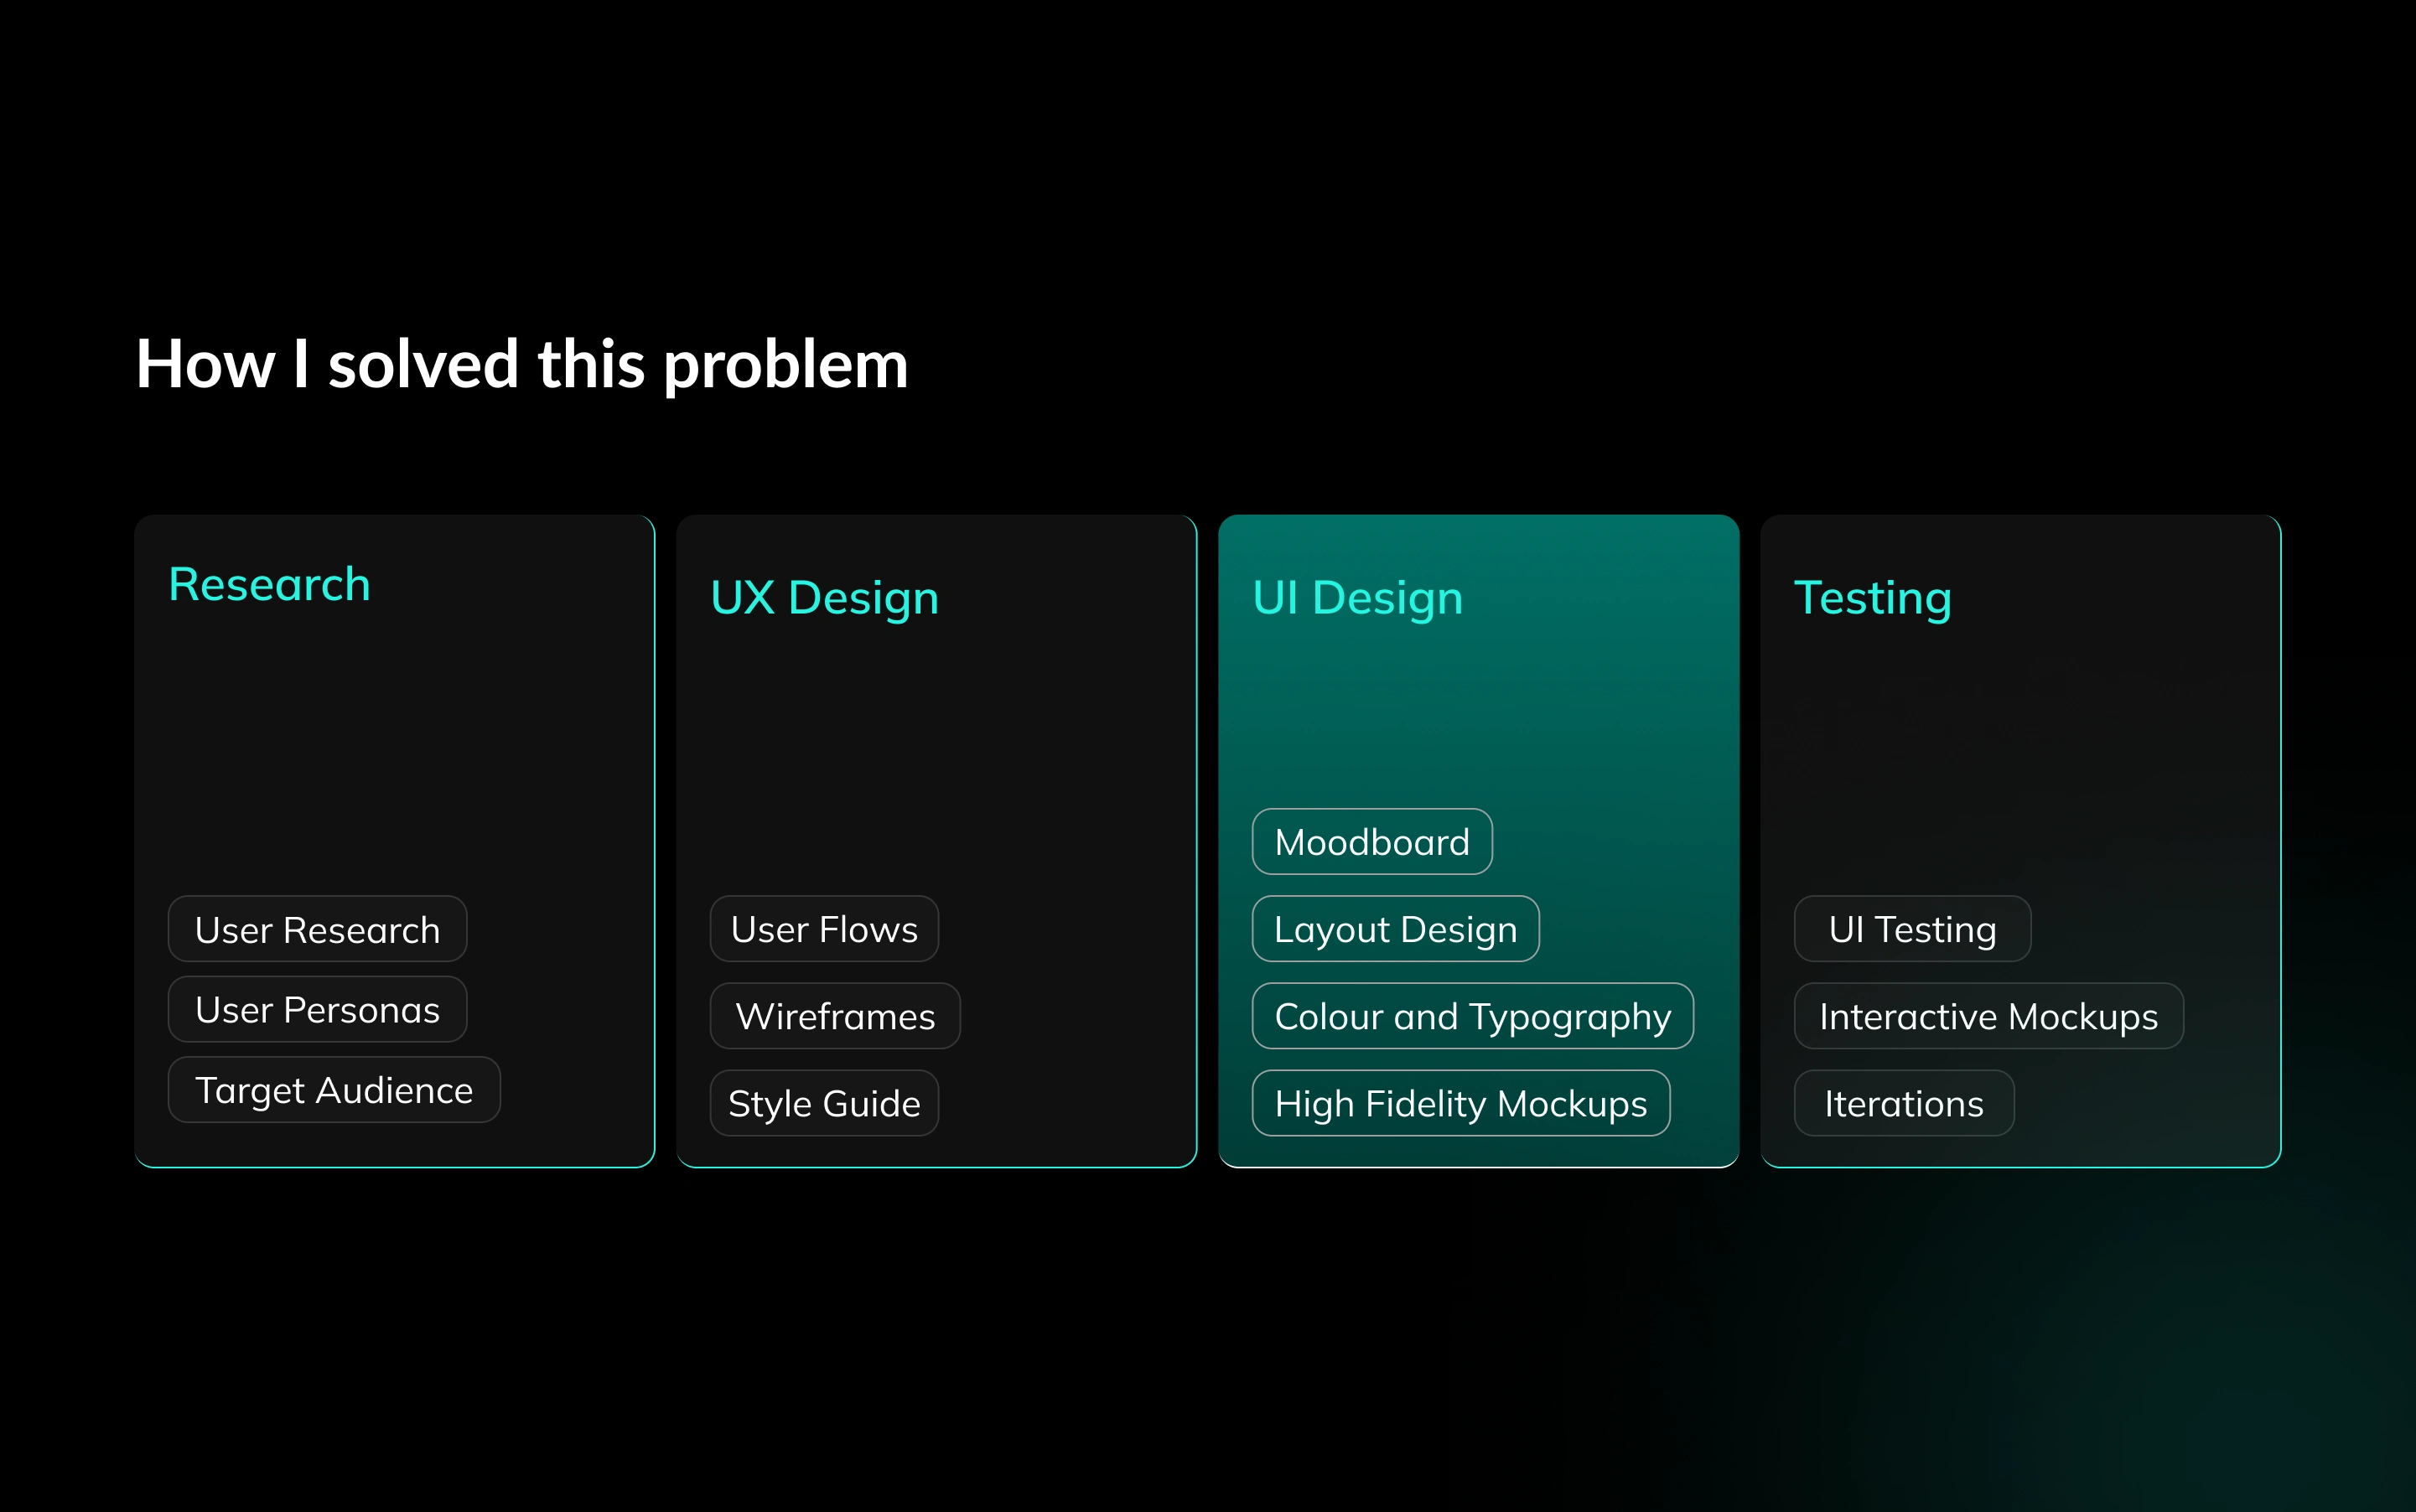Click the Target Audience tag

[x=334, y=1089]
